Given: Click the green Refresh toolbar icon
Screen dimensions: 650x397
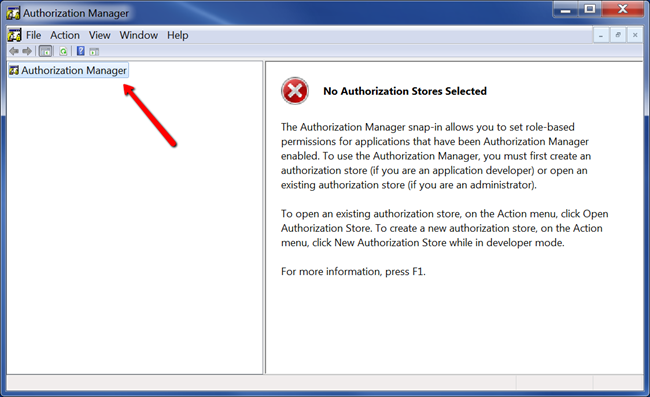Looking at the screenshot, I should point(63,51).
